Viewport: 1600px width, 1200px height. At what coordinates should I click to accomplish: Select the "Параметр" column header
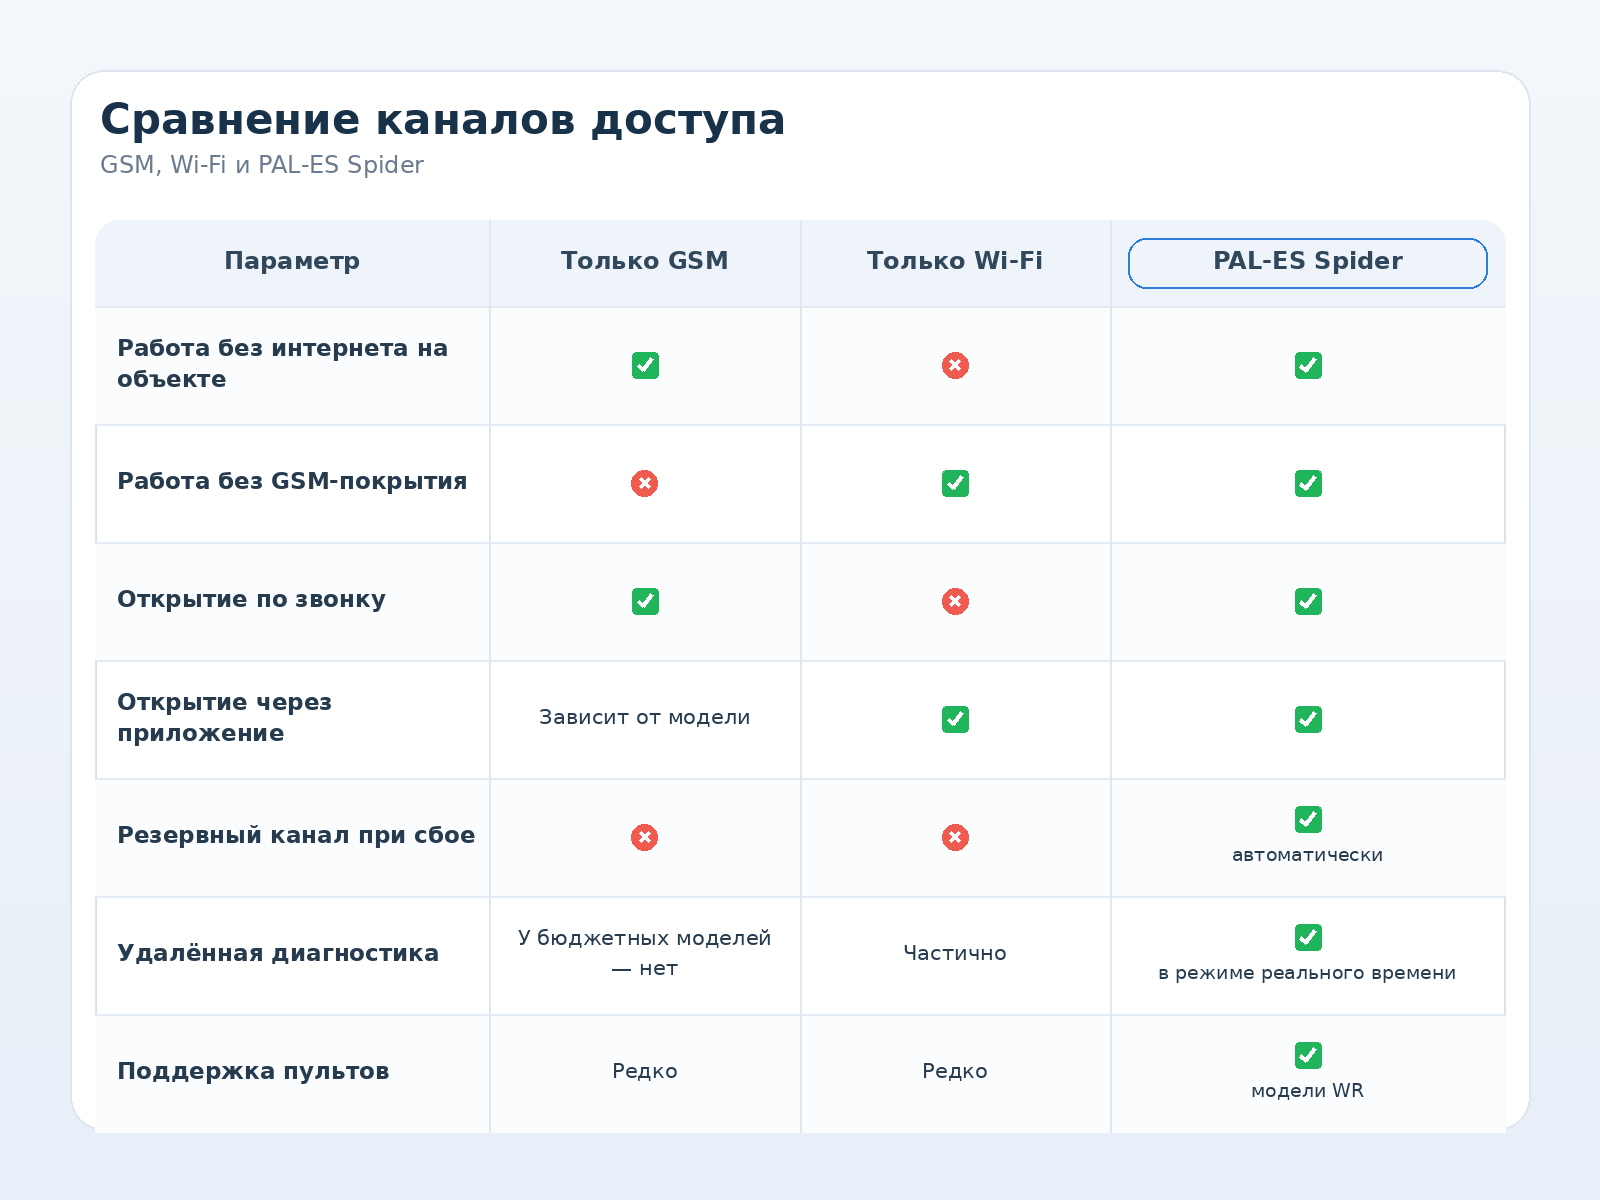[x=292, y=261]
